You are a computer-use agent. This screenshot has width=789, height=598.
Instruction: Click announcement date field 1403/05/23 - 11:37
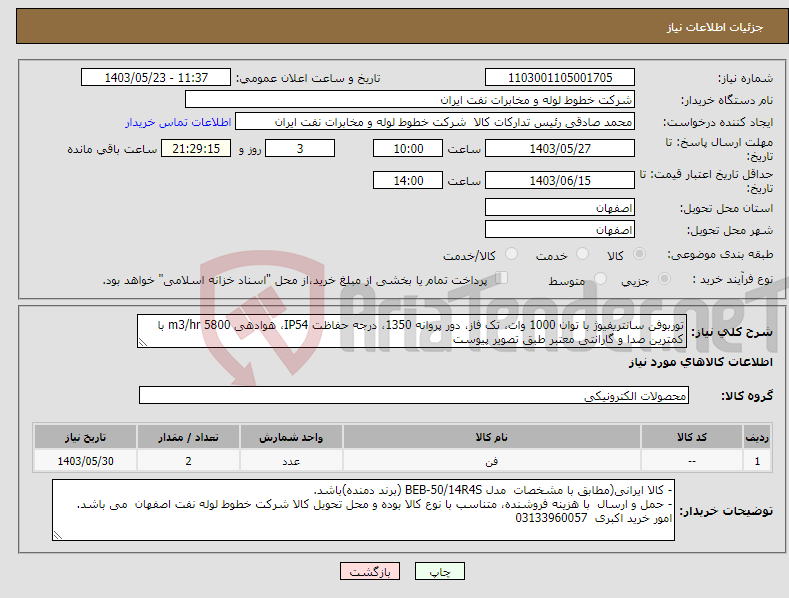tap(155, 78)
